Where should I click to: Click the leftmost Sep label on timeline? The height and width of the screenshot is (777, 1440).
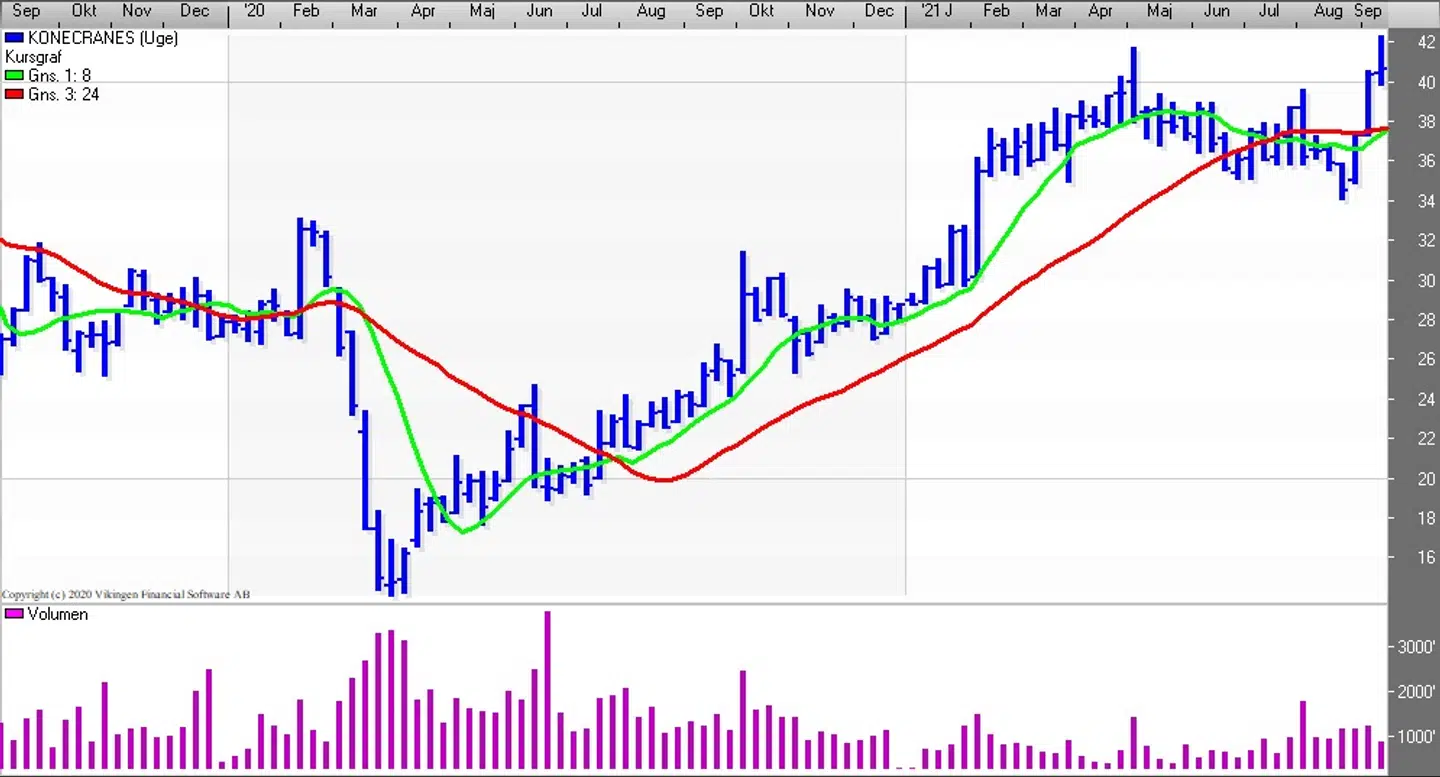coord(26,11)
